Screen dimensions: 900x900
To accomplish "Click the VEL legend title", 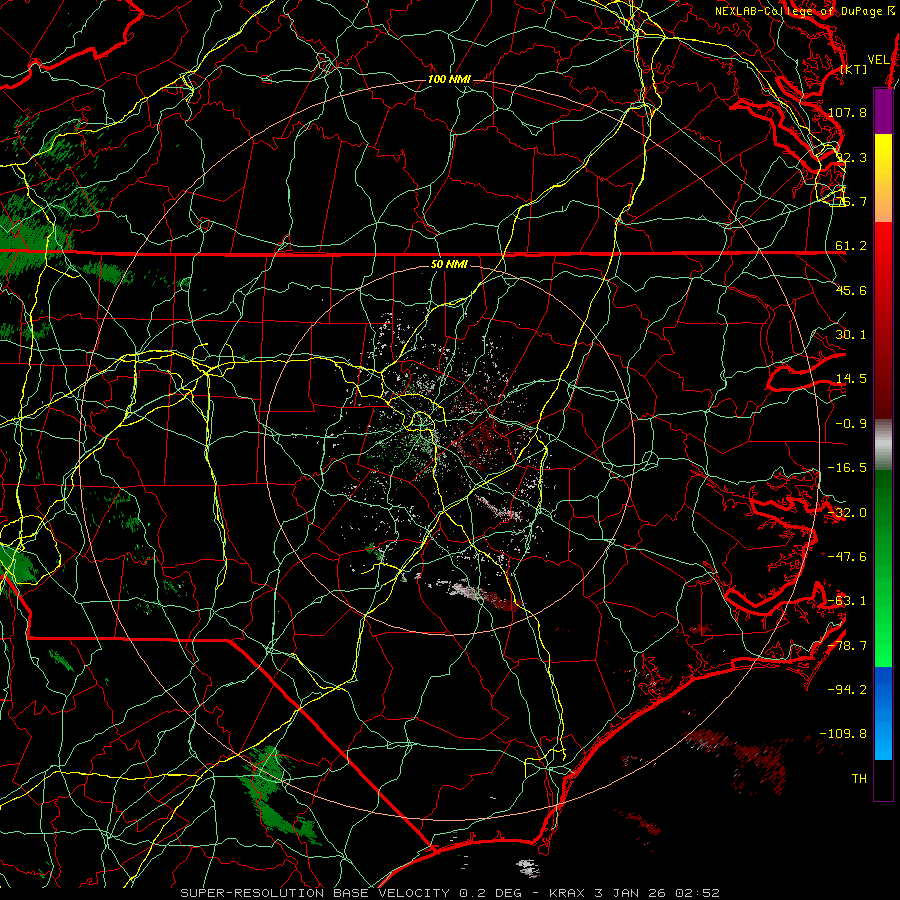I will 878,59.
